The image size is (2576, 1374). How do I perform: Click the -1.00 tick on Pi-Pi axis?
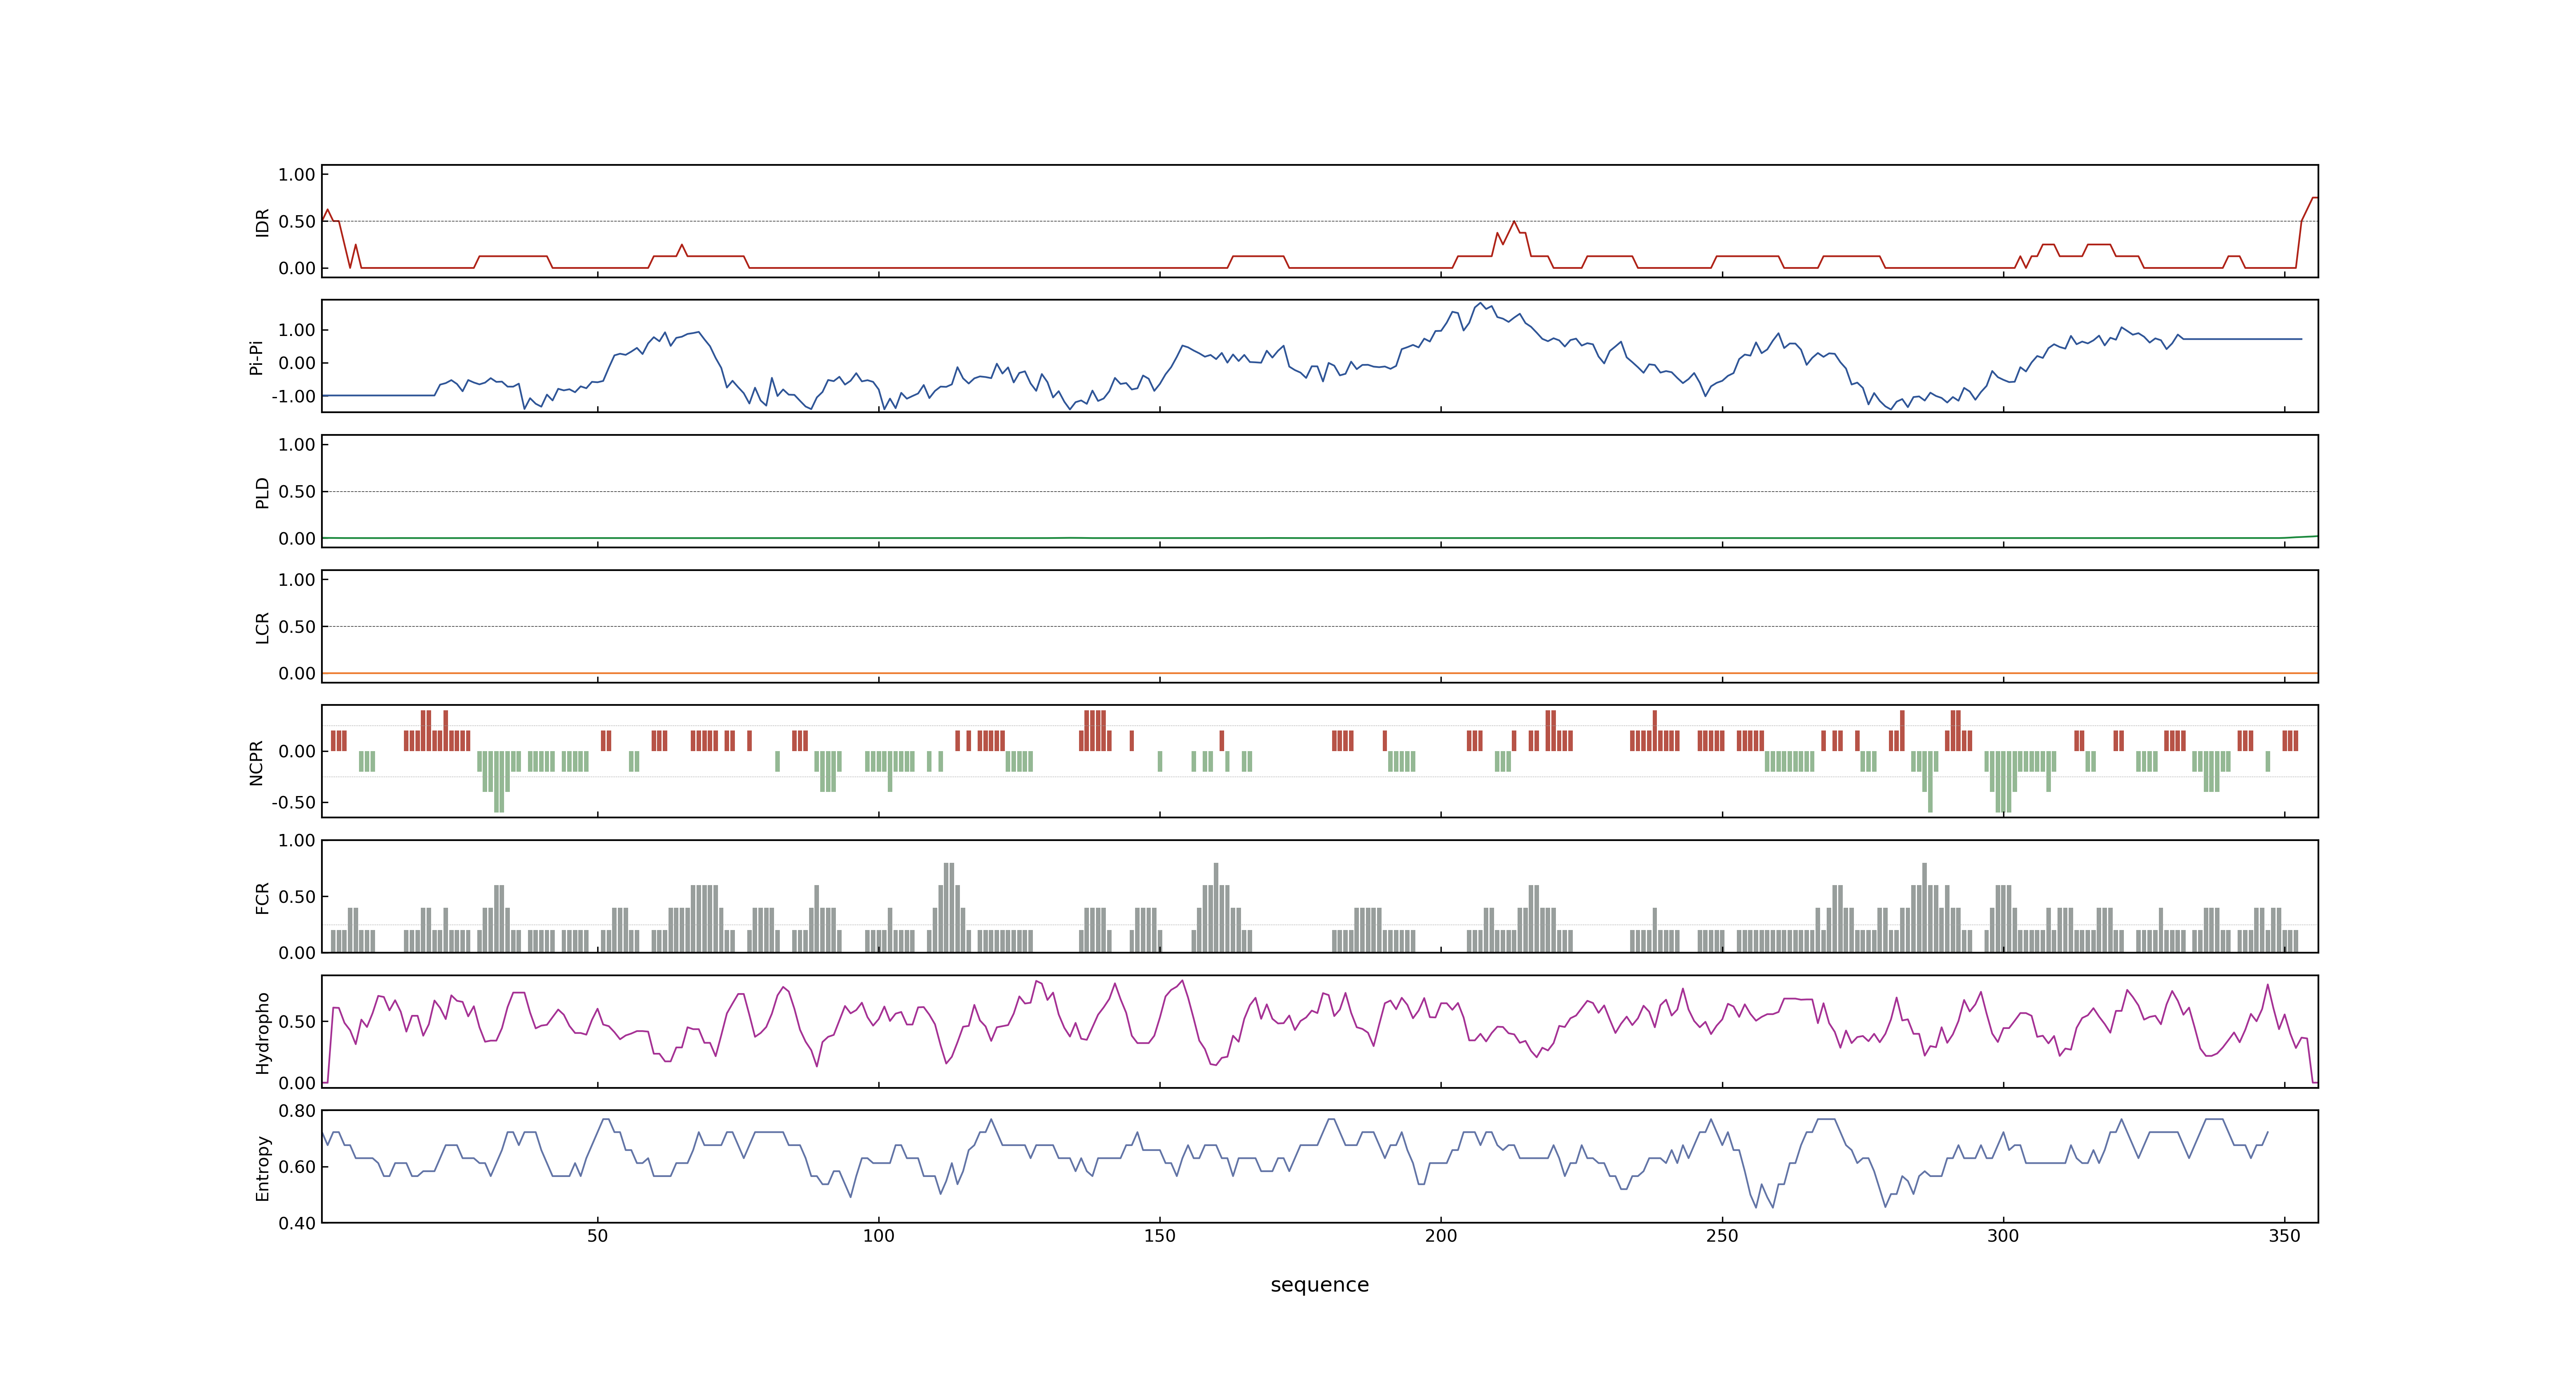coord(293,397)
